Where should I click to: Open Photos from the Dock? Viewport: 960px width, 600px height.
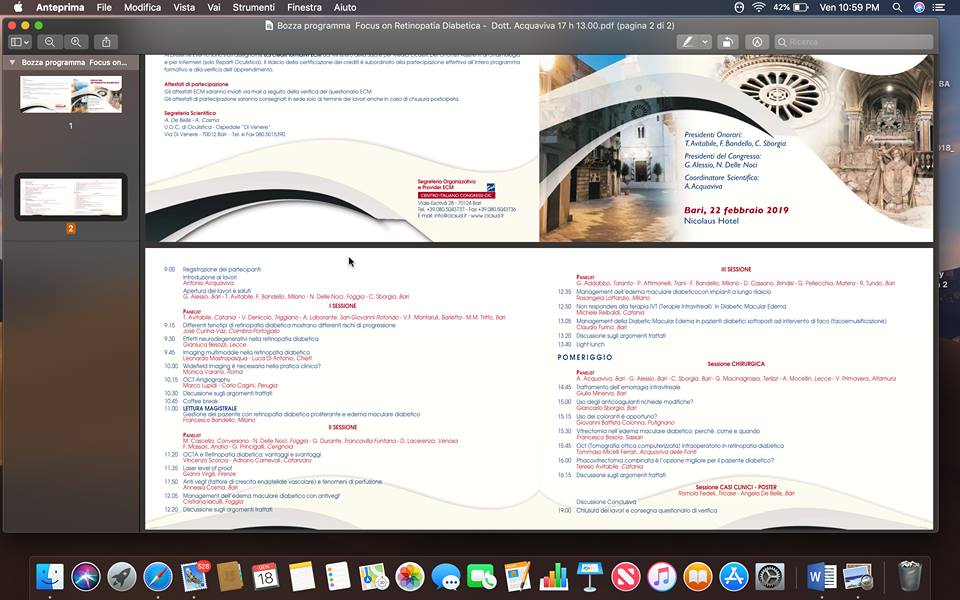click(x=410, y=576)
